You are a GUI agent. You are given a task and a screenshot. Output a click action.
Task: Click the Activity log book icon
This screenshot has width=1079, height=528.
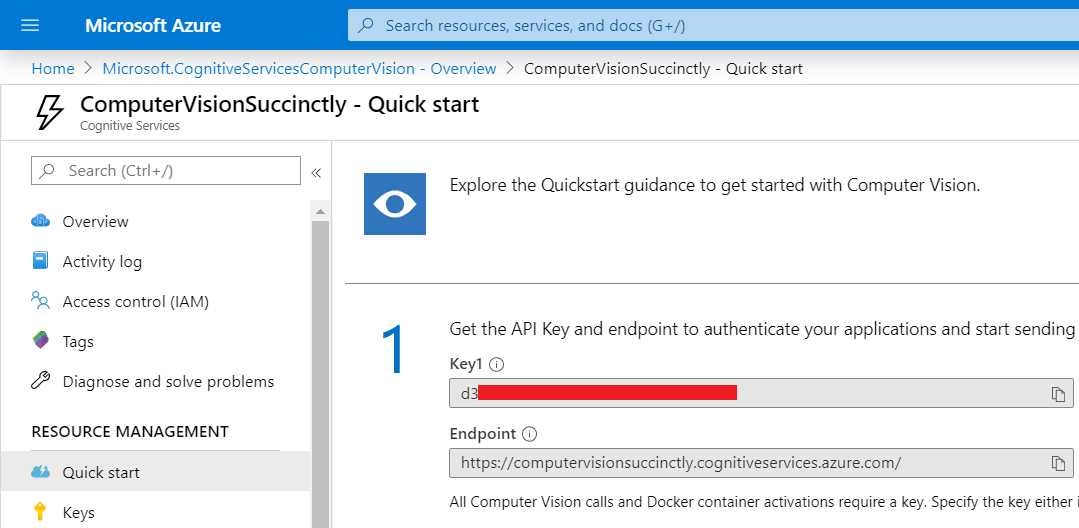(41, 261)
